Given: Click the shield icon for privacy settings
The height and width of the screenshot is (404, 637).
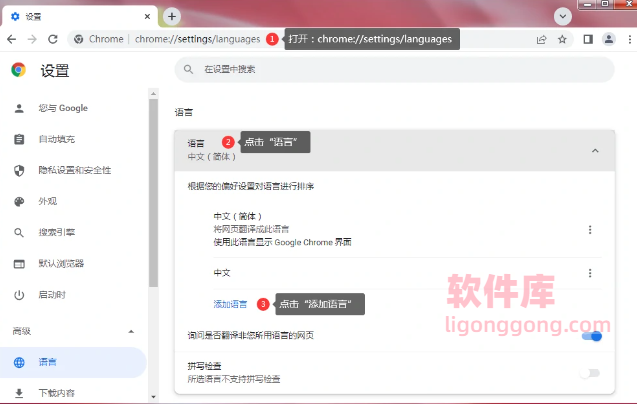Looking at the screenshot, I should (19, 171).
